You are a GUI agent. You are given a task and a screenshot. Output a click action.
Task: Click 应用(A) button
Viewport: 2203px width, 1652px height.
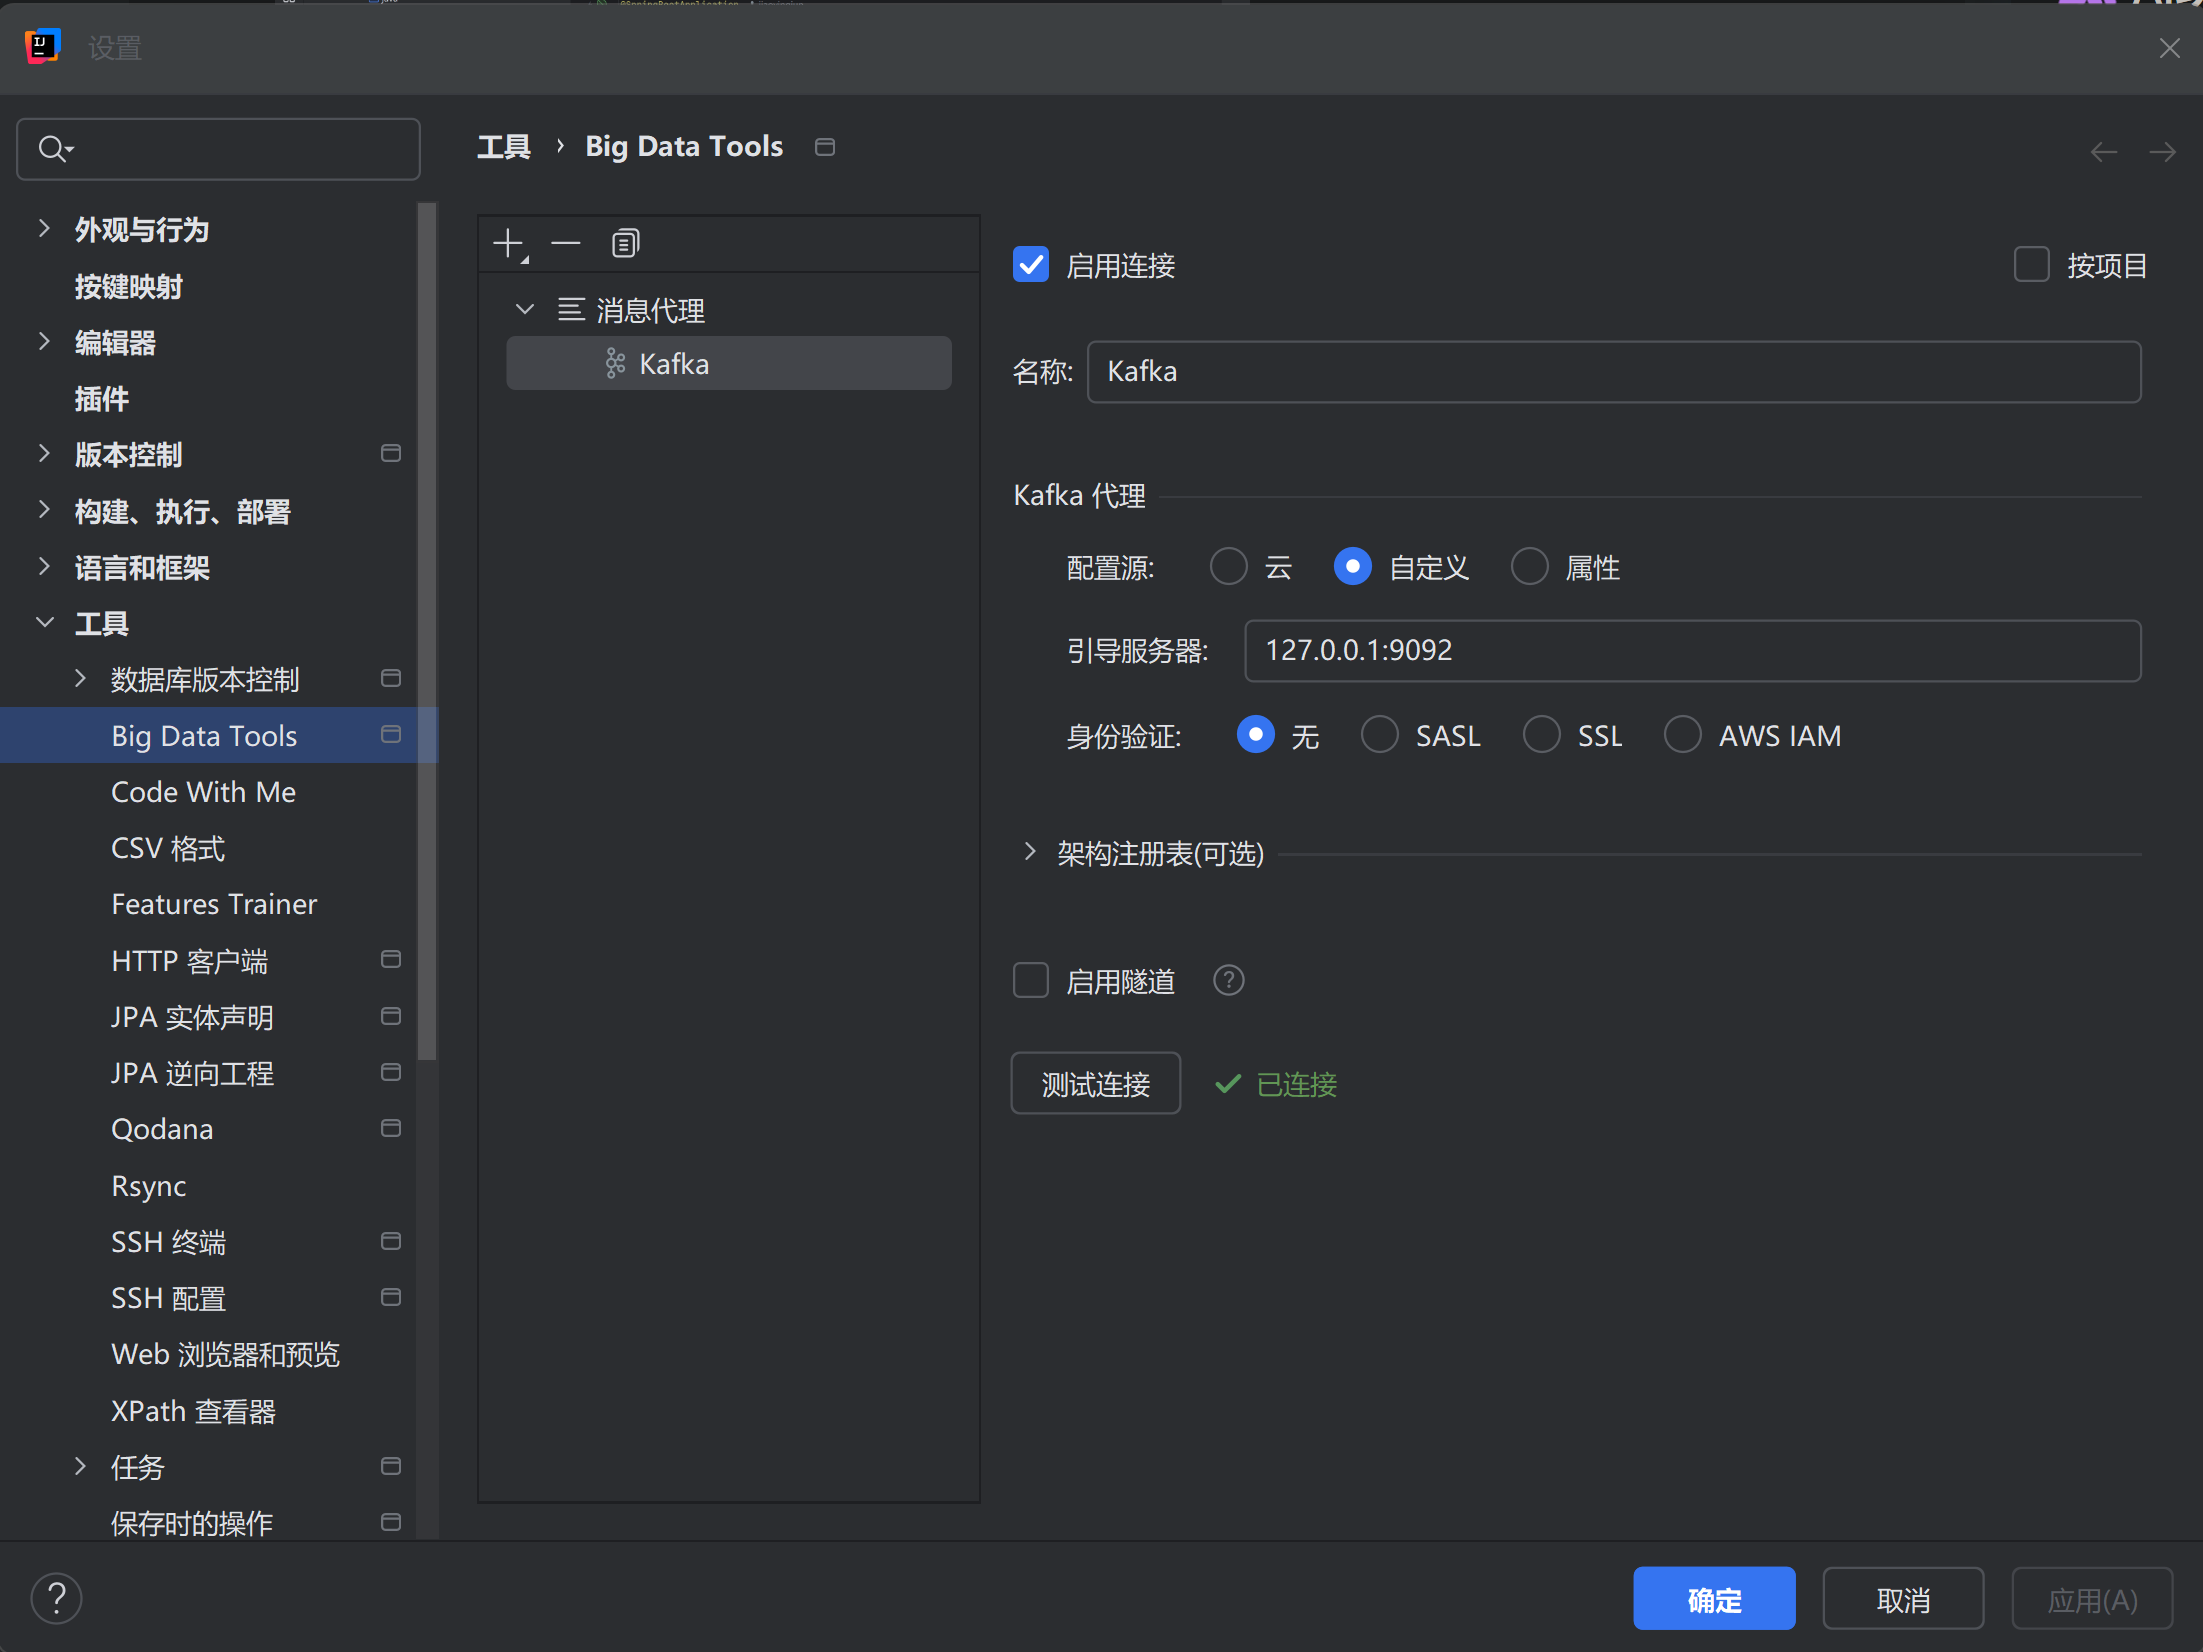click(2092, 1599)
